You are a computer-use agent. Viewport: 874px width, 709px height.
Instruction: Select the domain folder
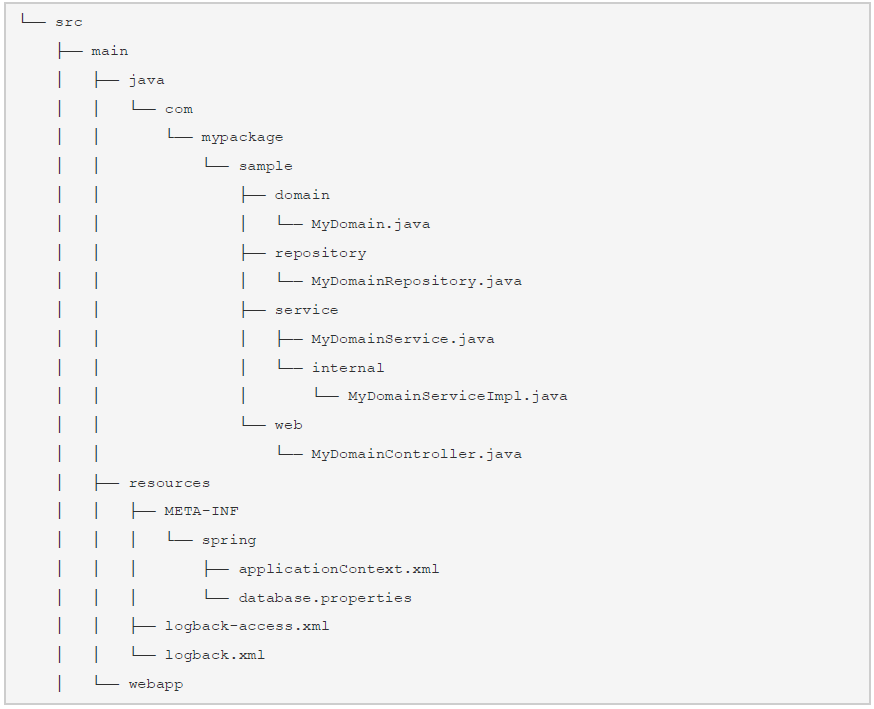[302, 195]
